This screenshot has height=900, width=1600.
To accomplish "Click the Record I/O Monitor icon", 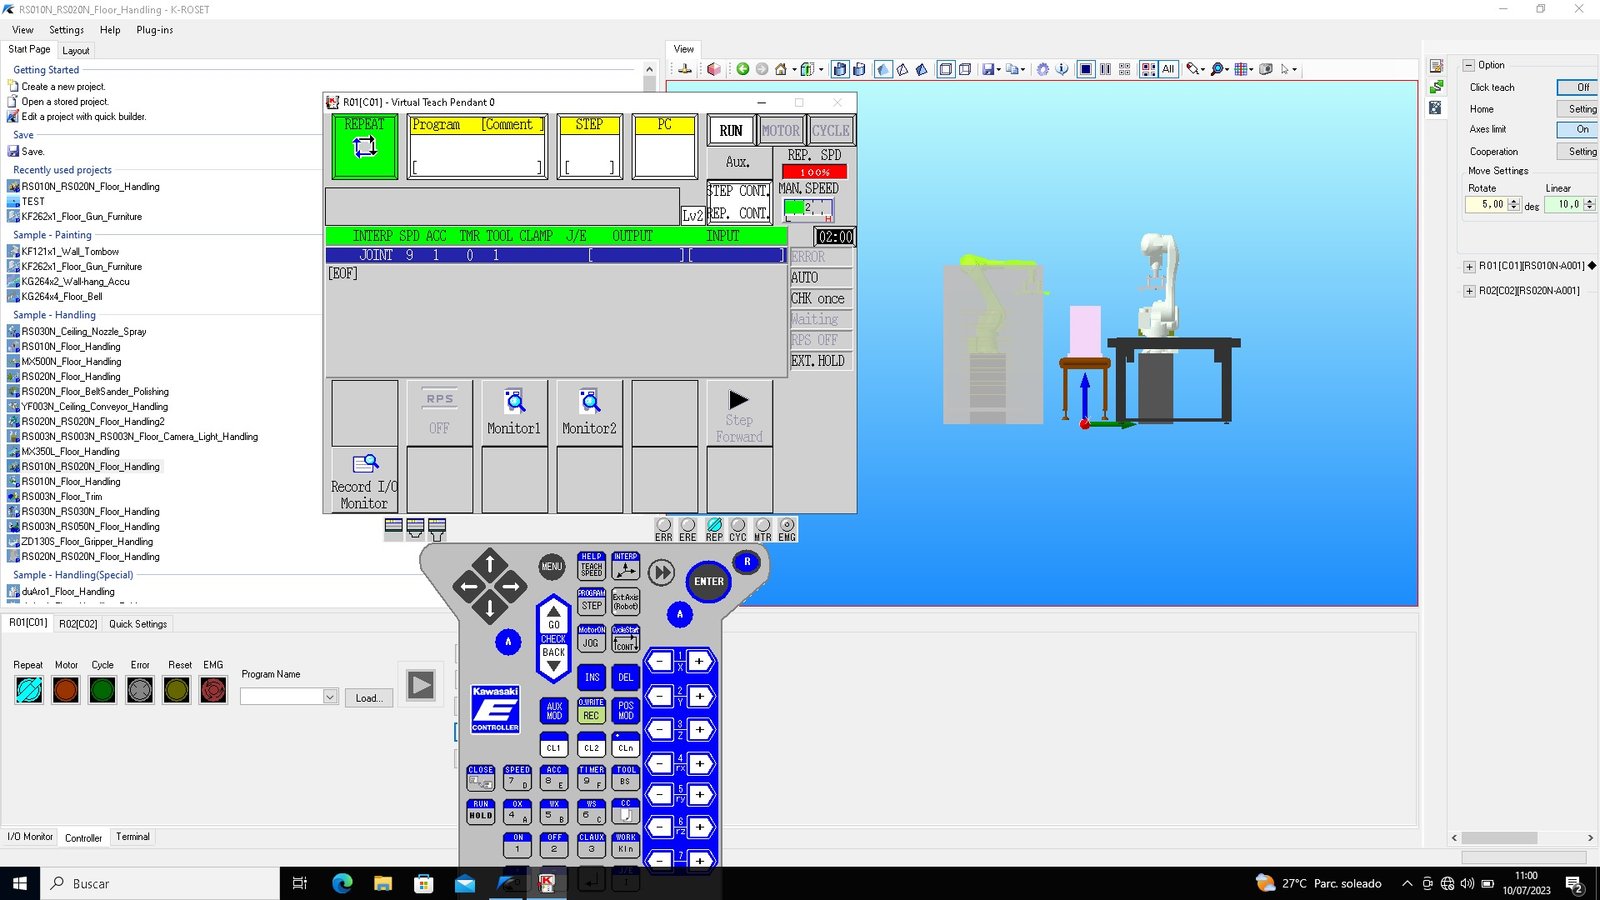I will 364,480.
